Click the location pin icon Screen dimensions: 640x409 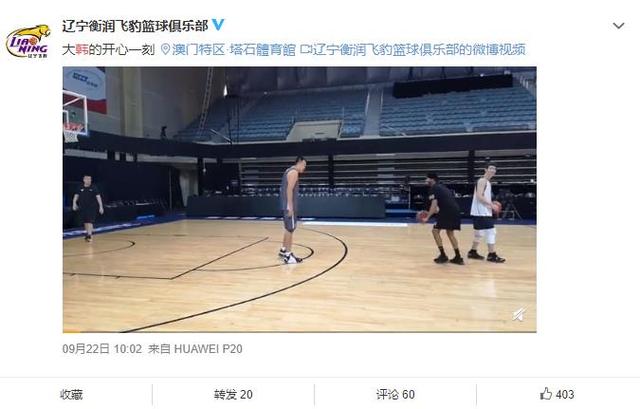(165, 50)
